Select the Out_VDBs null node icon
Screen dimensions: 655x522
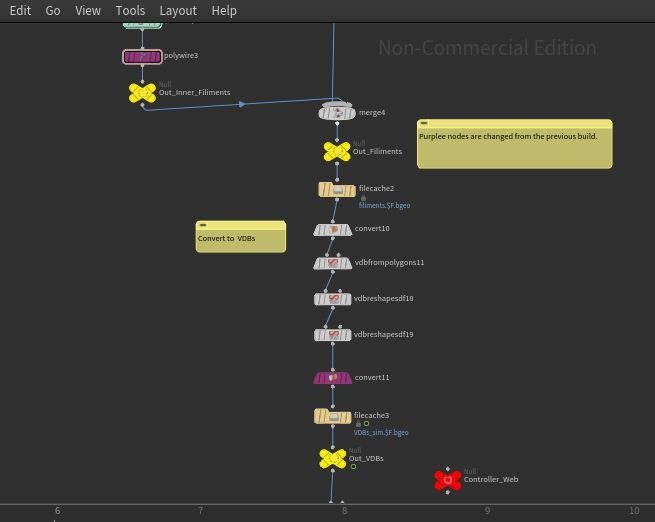332,459
